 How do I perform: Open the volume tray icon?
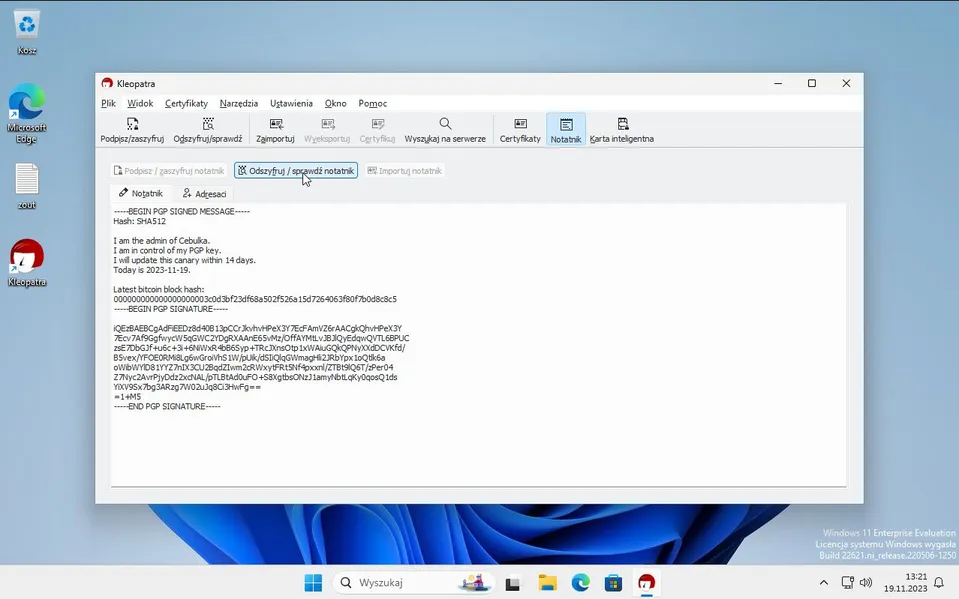(x=866, y=582)
